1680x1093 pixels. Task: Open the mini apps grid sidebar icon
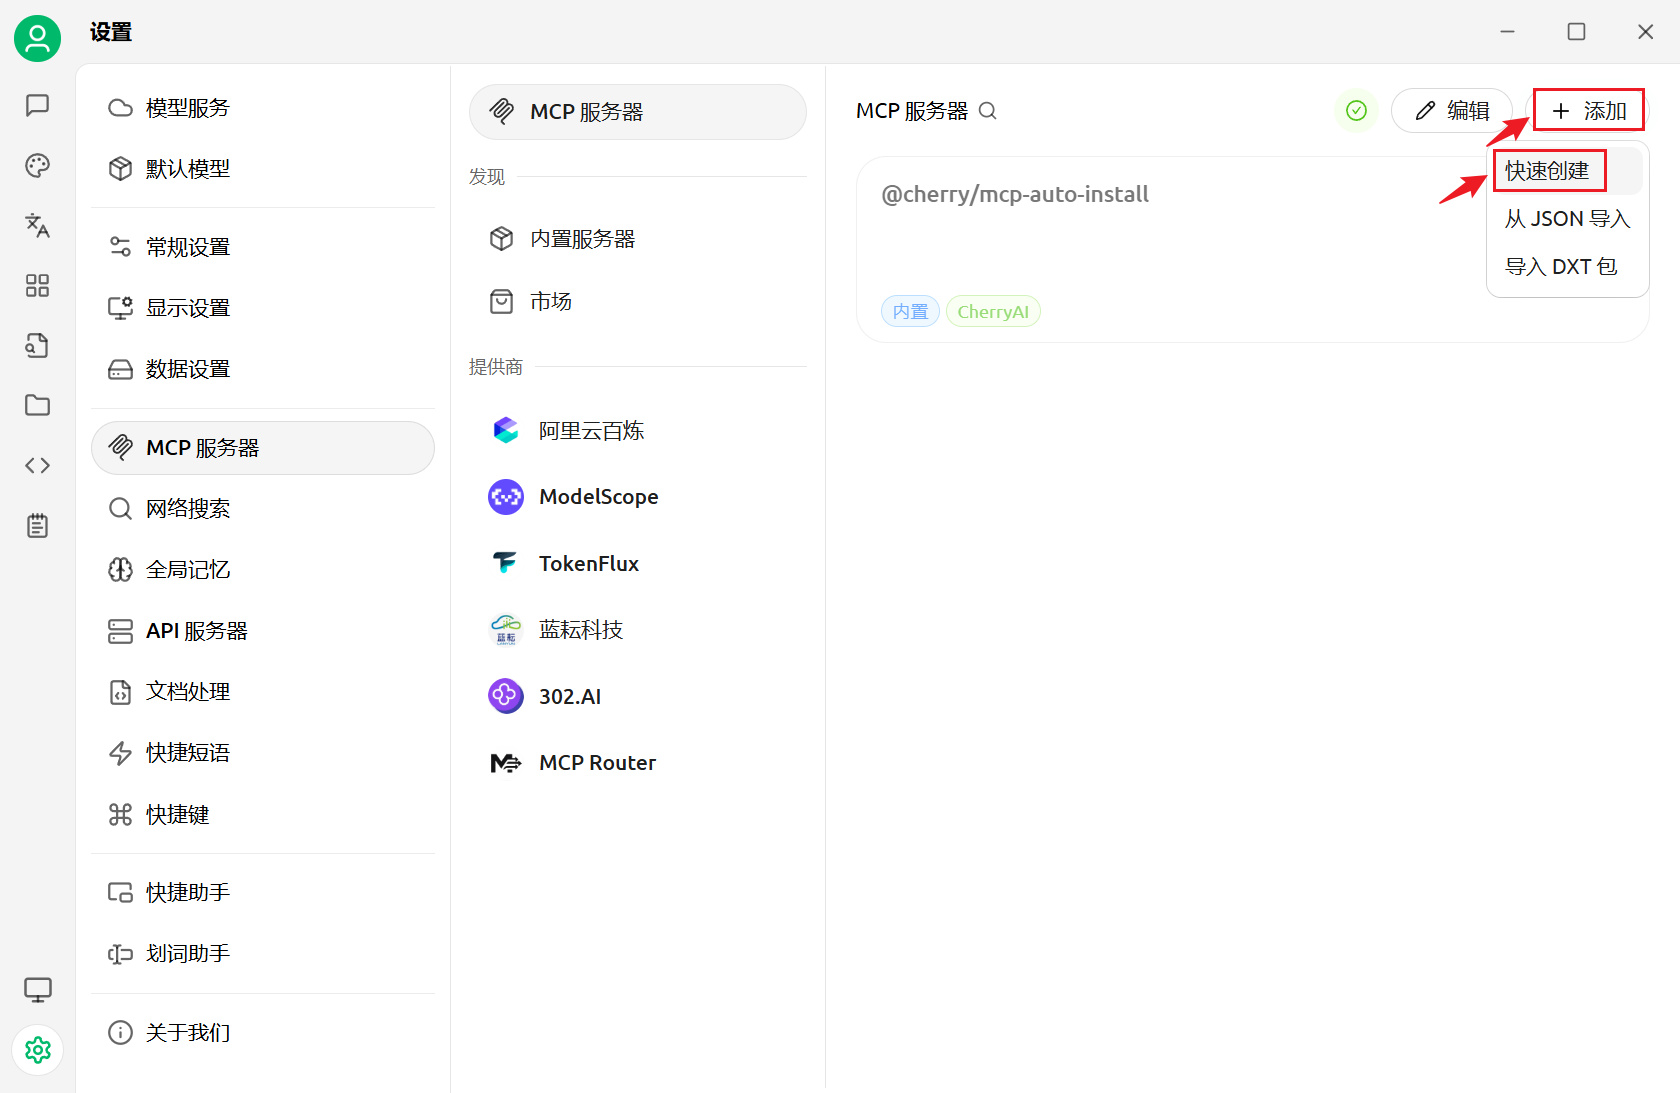coord(37,286)
